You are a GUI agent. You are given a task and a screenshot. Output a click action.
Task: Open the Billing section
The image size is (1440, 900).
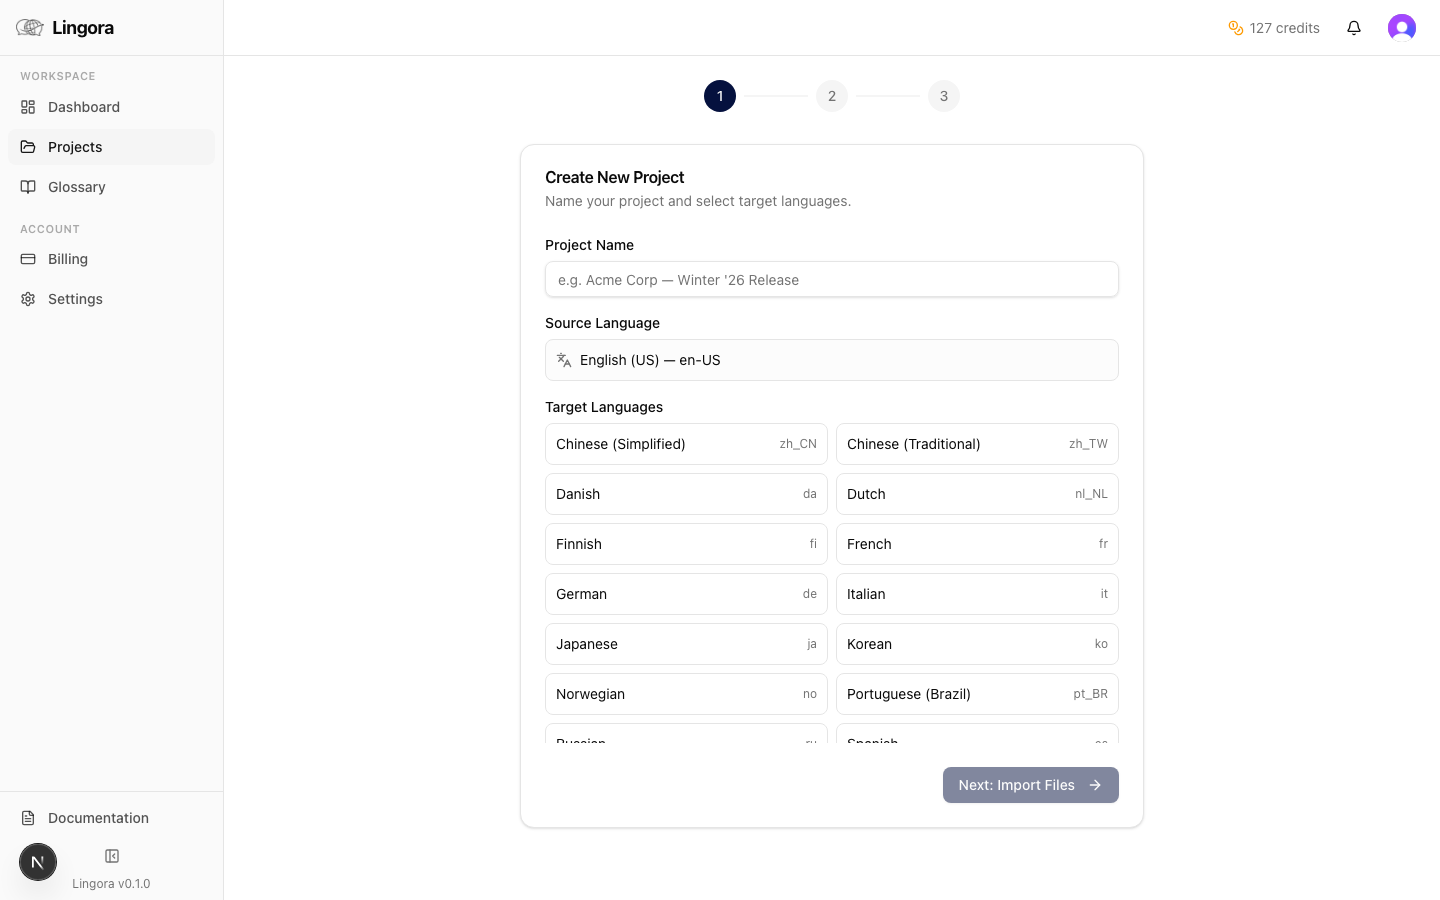pos(67,259)
